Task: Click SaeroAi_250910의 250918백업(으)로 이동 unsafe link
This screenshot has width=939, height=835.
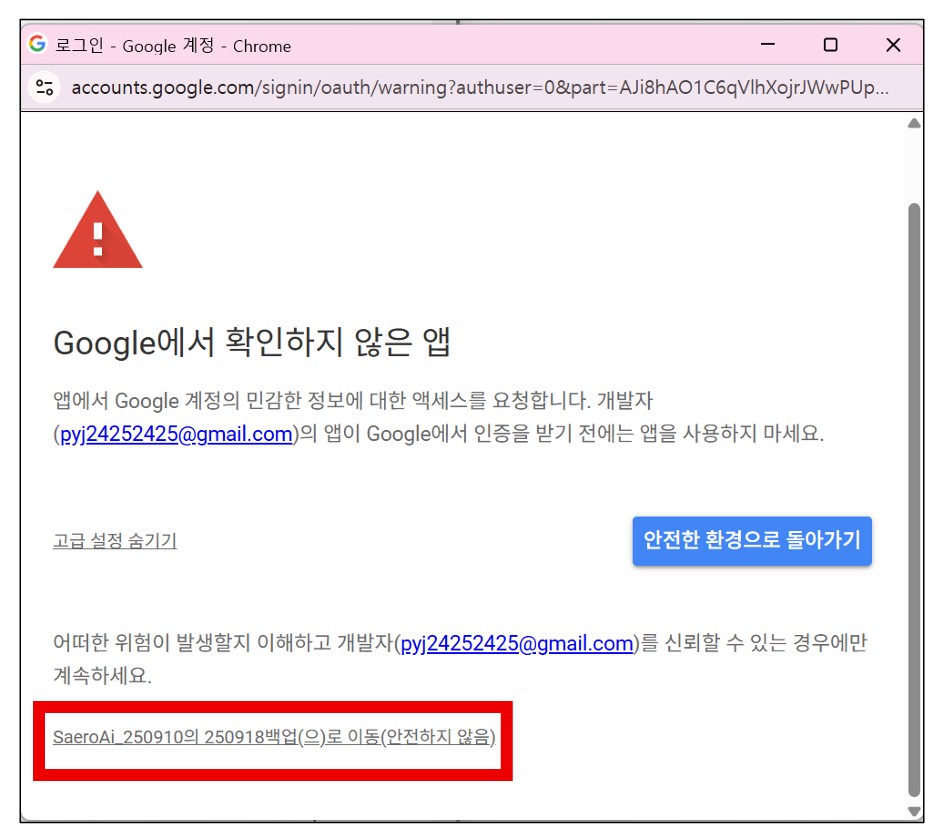Action: point(274,737)
